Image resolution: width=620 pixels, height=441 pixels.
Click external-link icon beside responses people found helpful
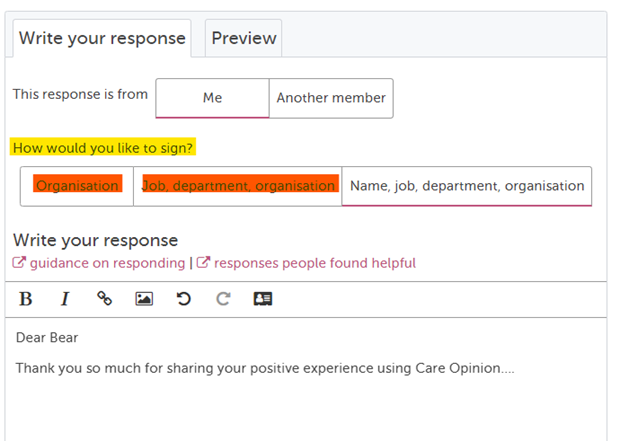(x=203, y=263)
